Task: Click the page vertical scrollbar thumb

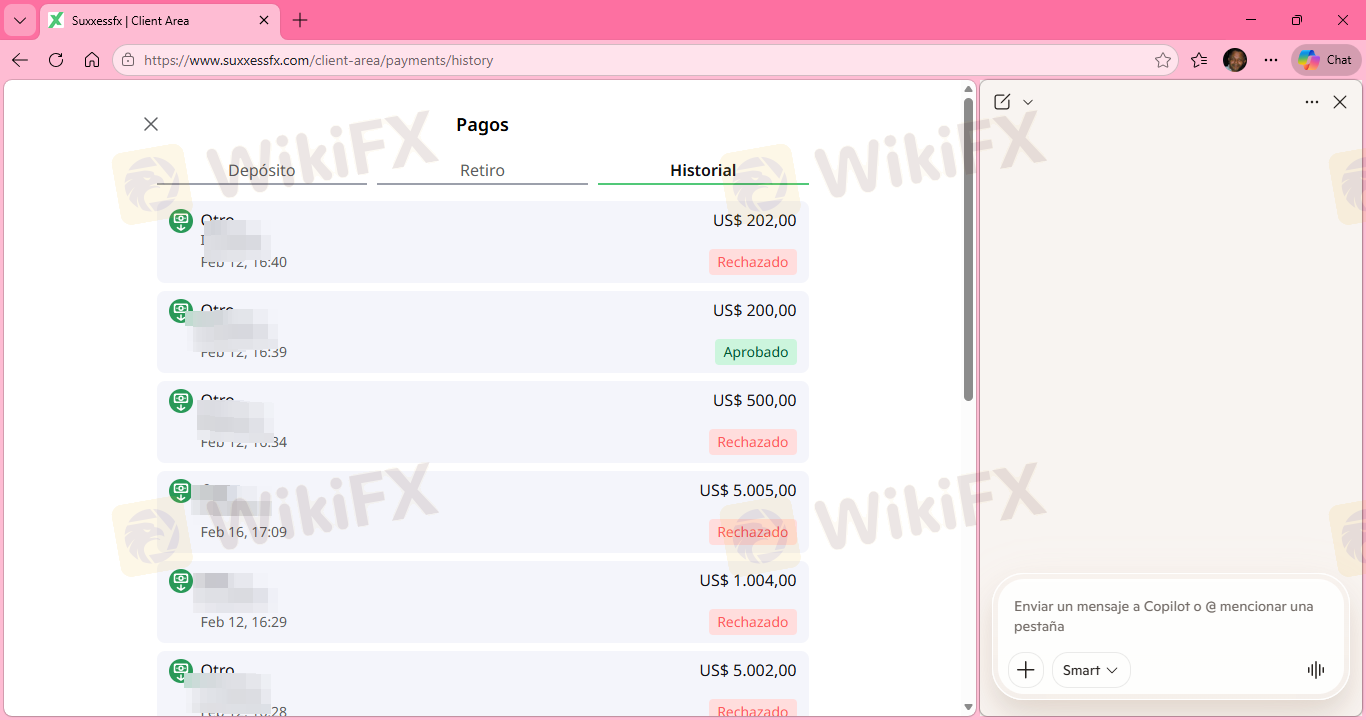Action: click(968, 250)
